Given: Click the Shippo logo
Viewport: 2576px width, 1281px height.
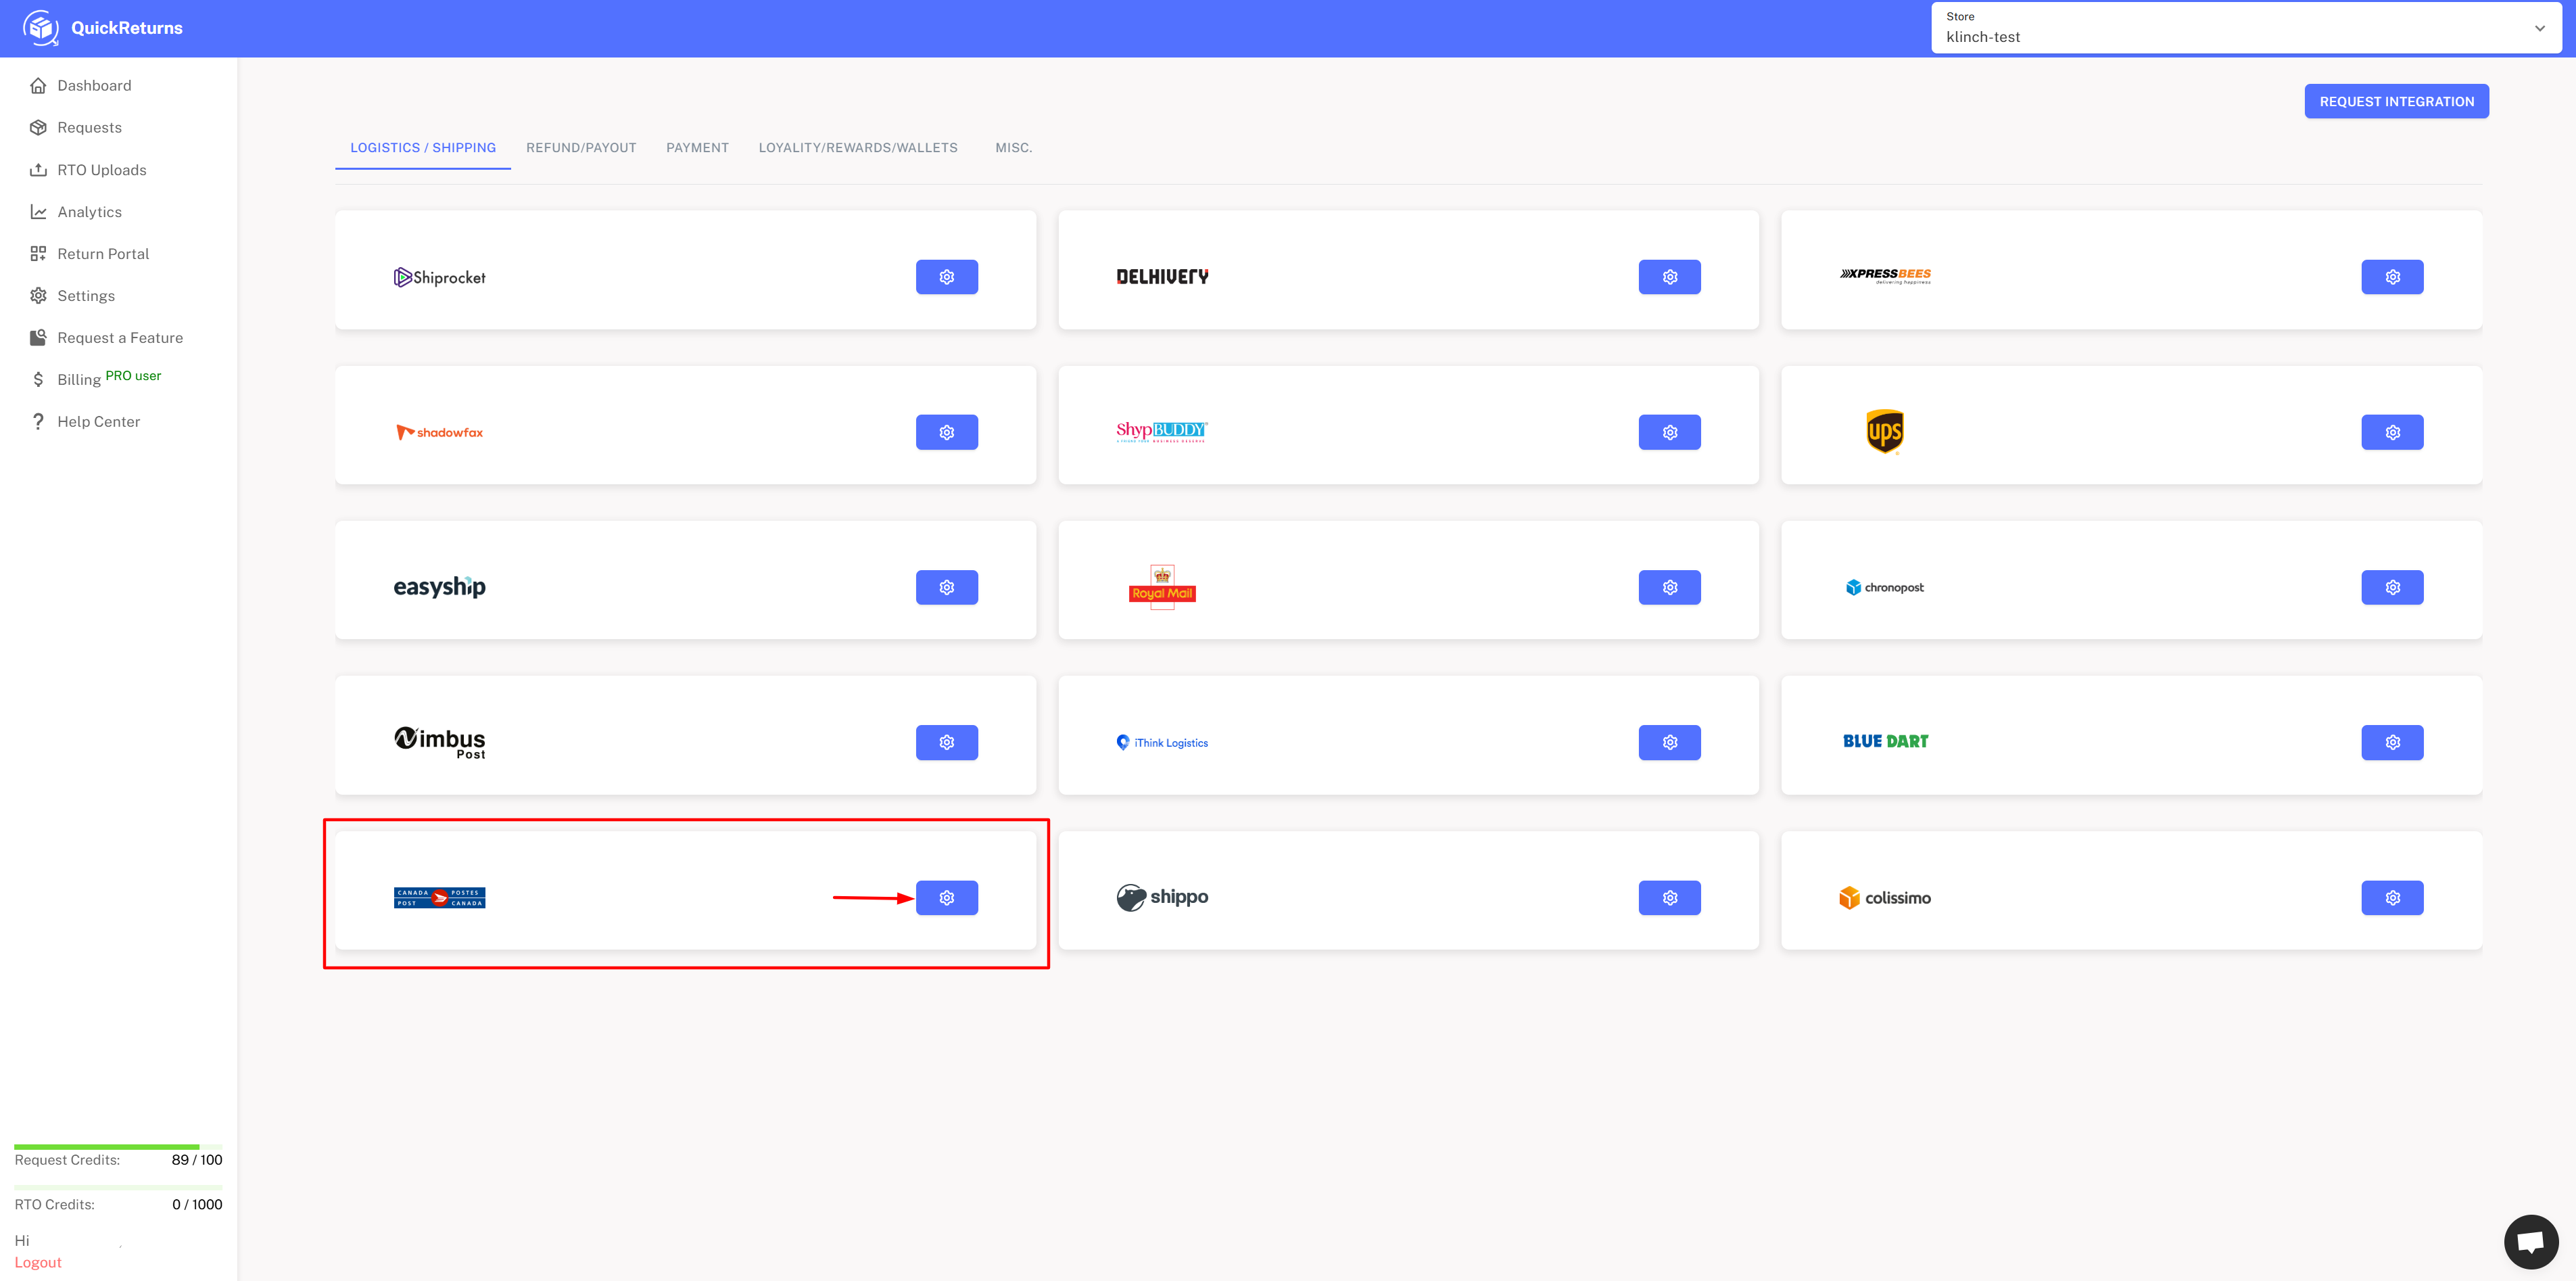Looking at the screenshot, I should (1162, 898).
